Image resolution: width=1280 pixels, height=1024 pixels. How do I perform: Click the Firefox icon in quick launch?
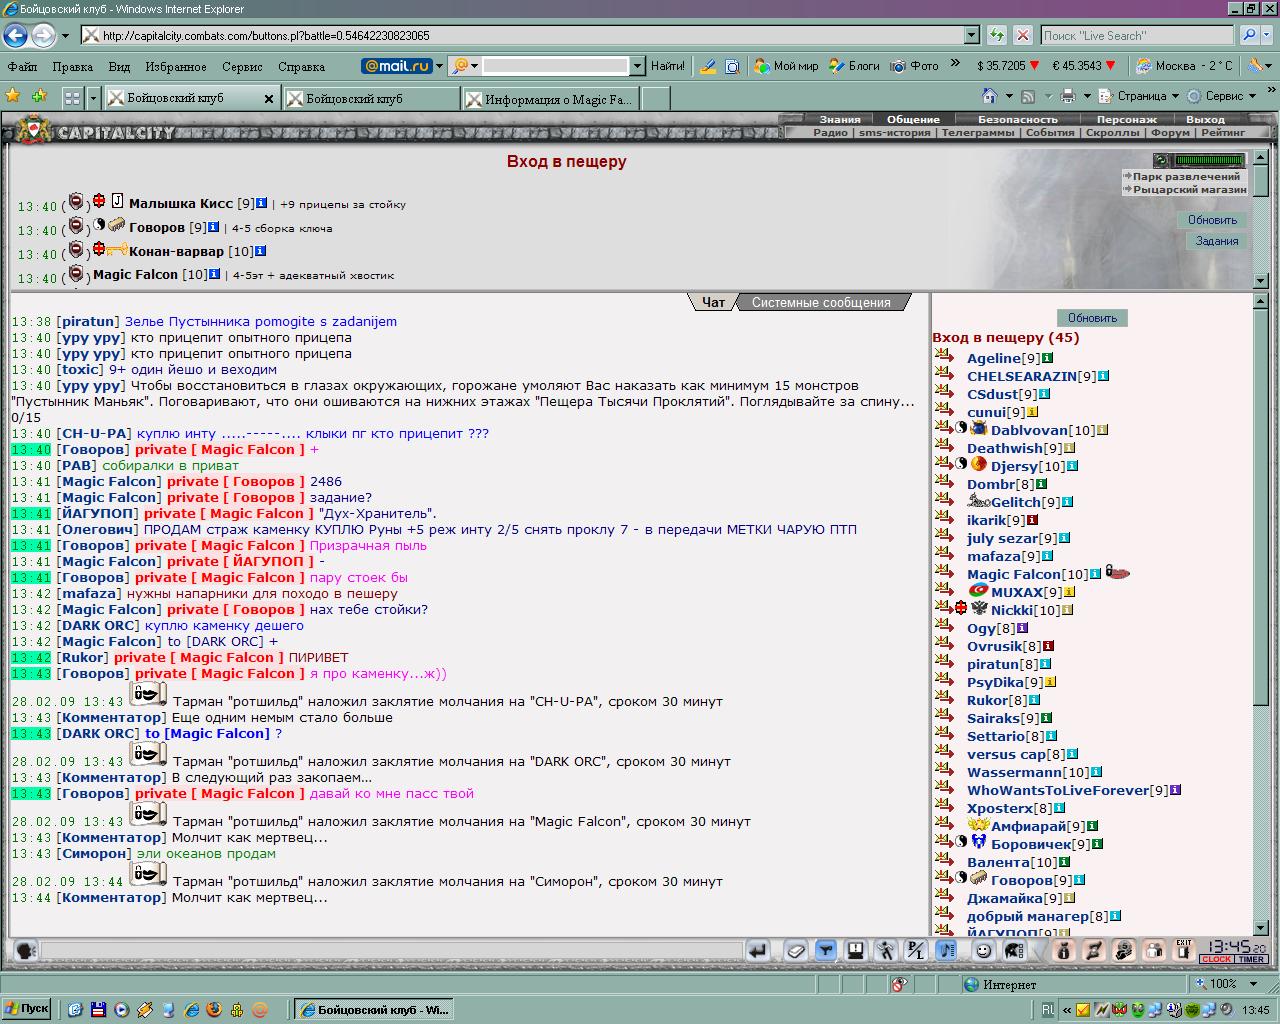[213, 1010]
